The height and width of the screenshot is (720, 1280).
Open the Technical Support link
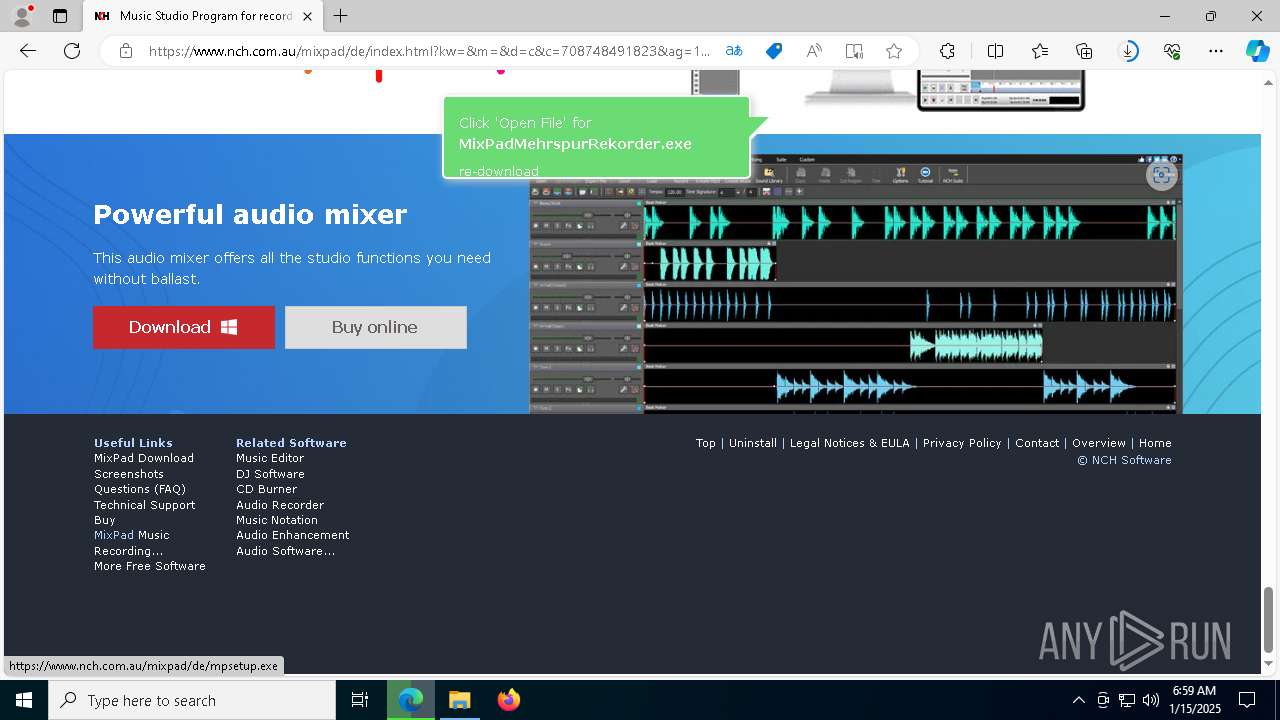click(145, 505)
